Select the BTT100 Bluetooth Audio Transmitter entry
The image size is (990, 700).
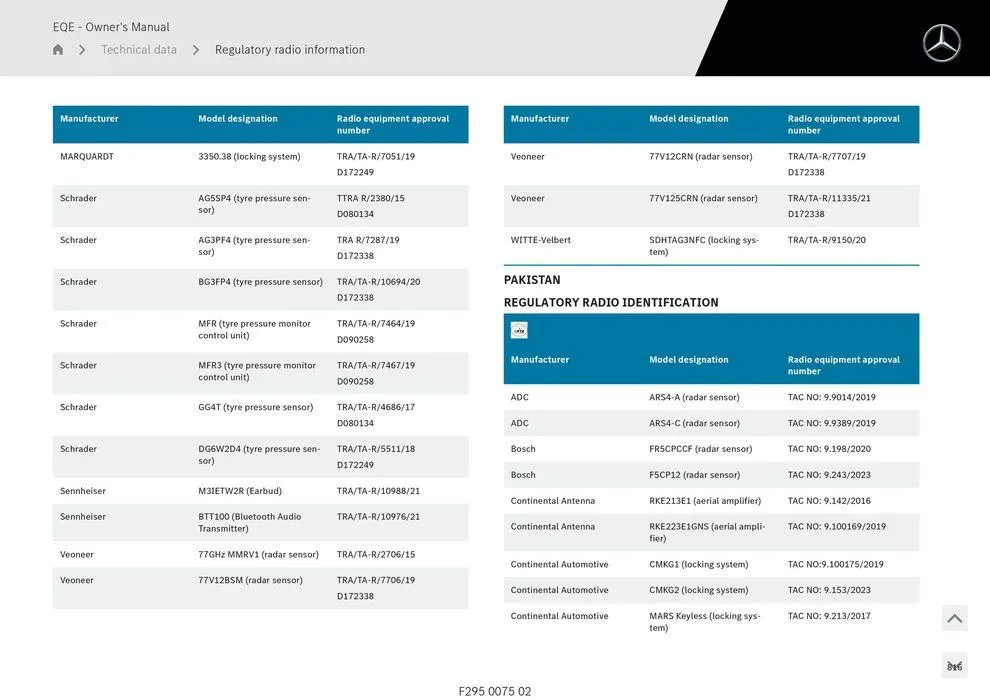click(250, 522)
